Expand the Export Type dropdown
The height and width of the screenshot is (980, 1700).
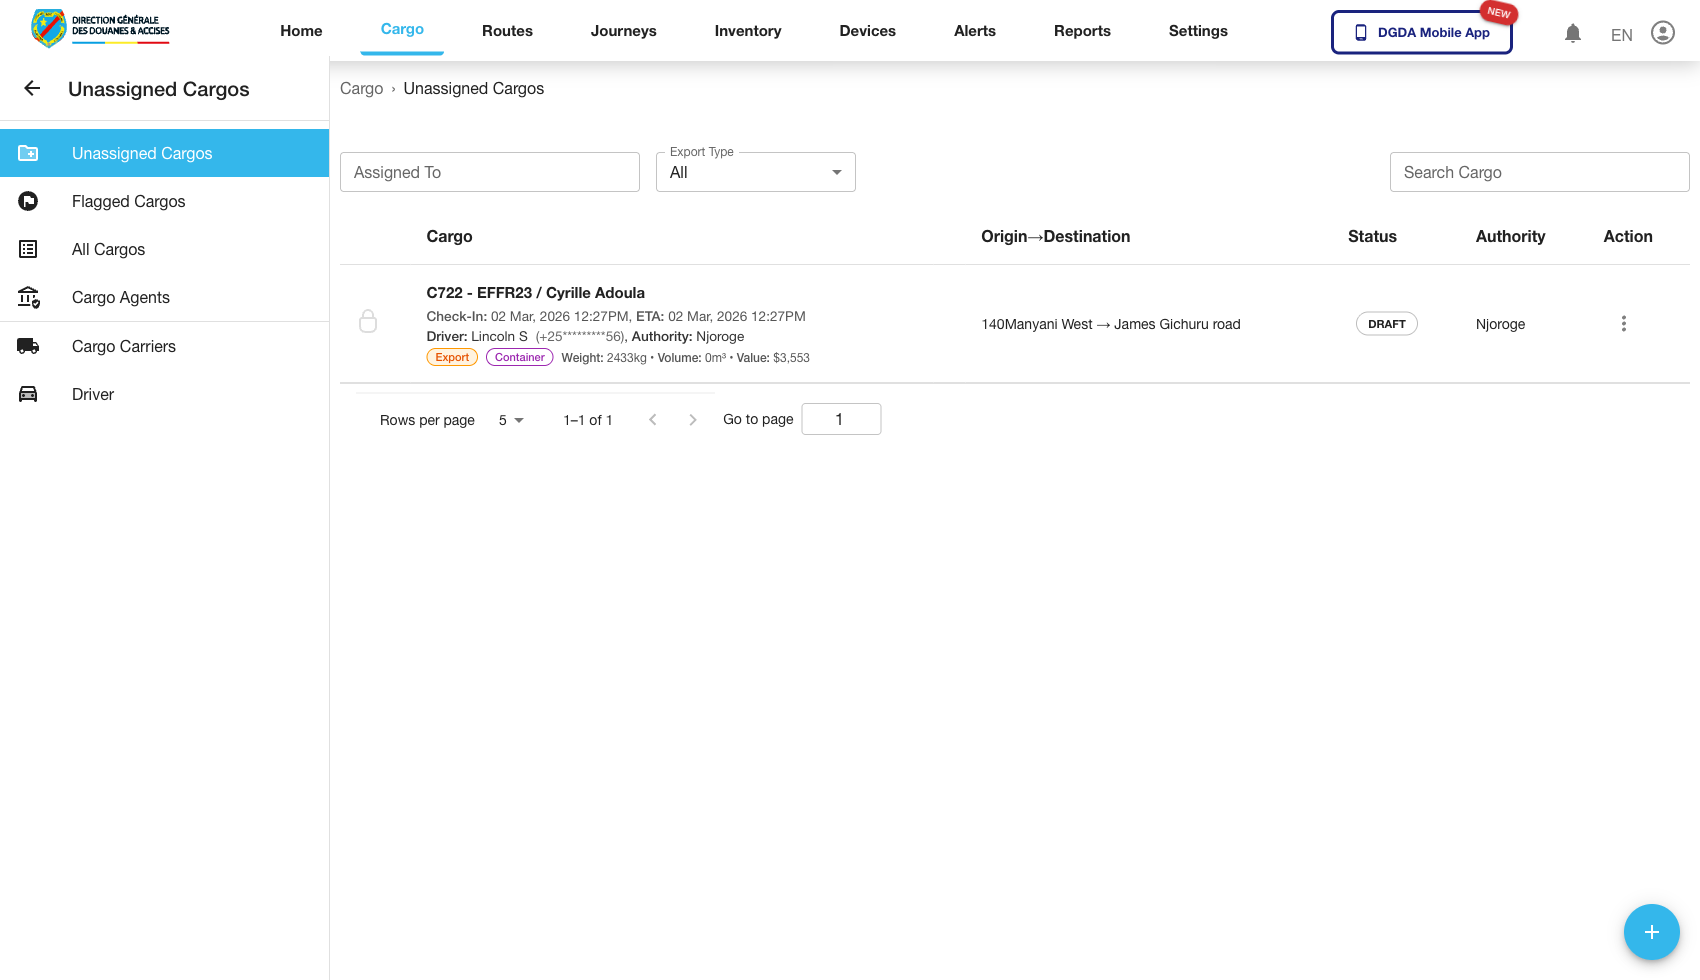point(755,172)
